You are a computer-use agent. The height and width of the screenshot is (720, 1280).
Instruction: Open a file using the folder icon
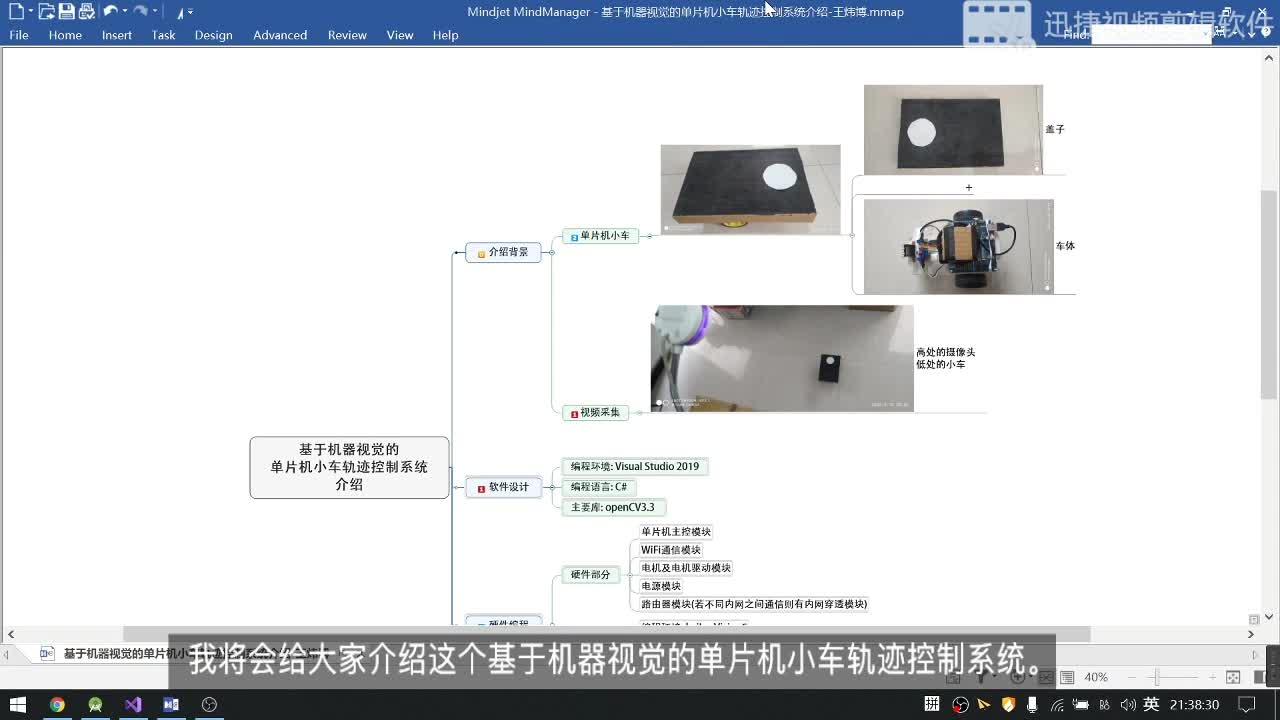45,12
